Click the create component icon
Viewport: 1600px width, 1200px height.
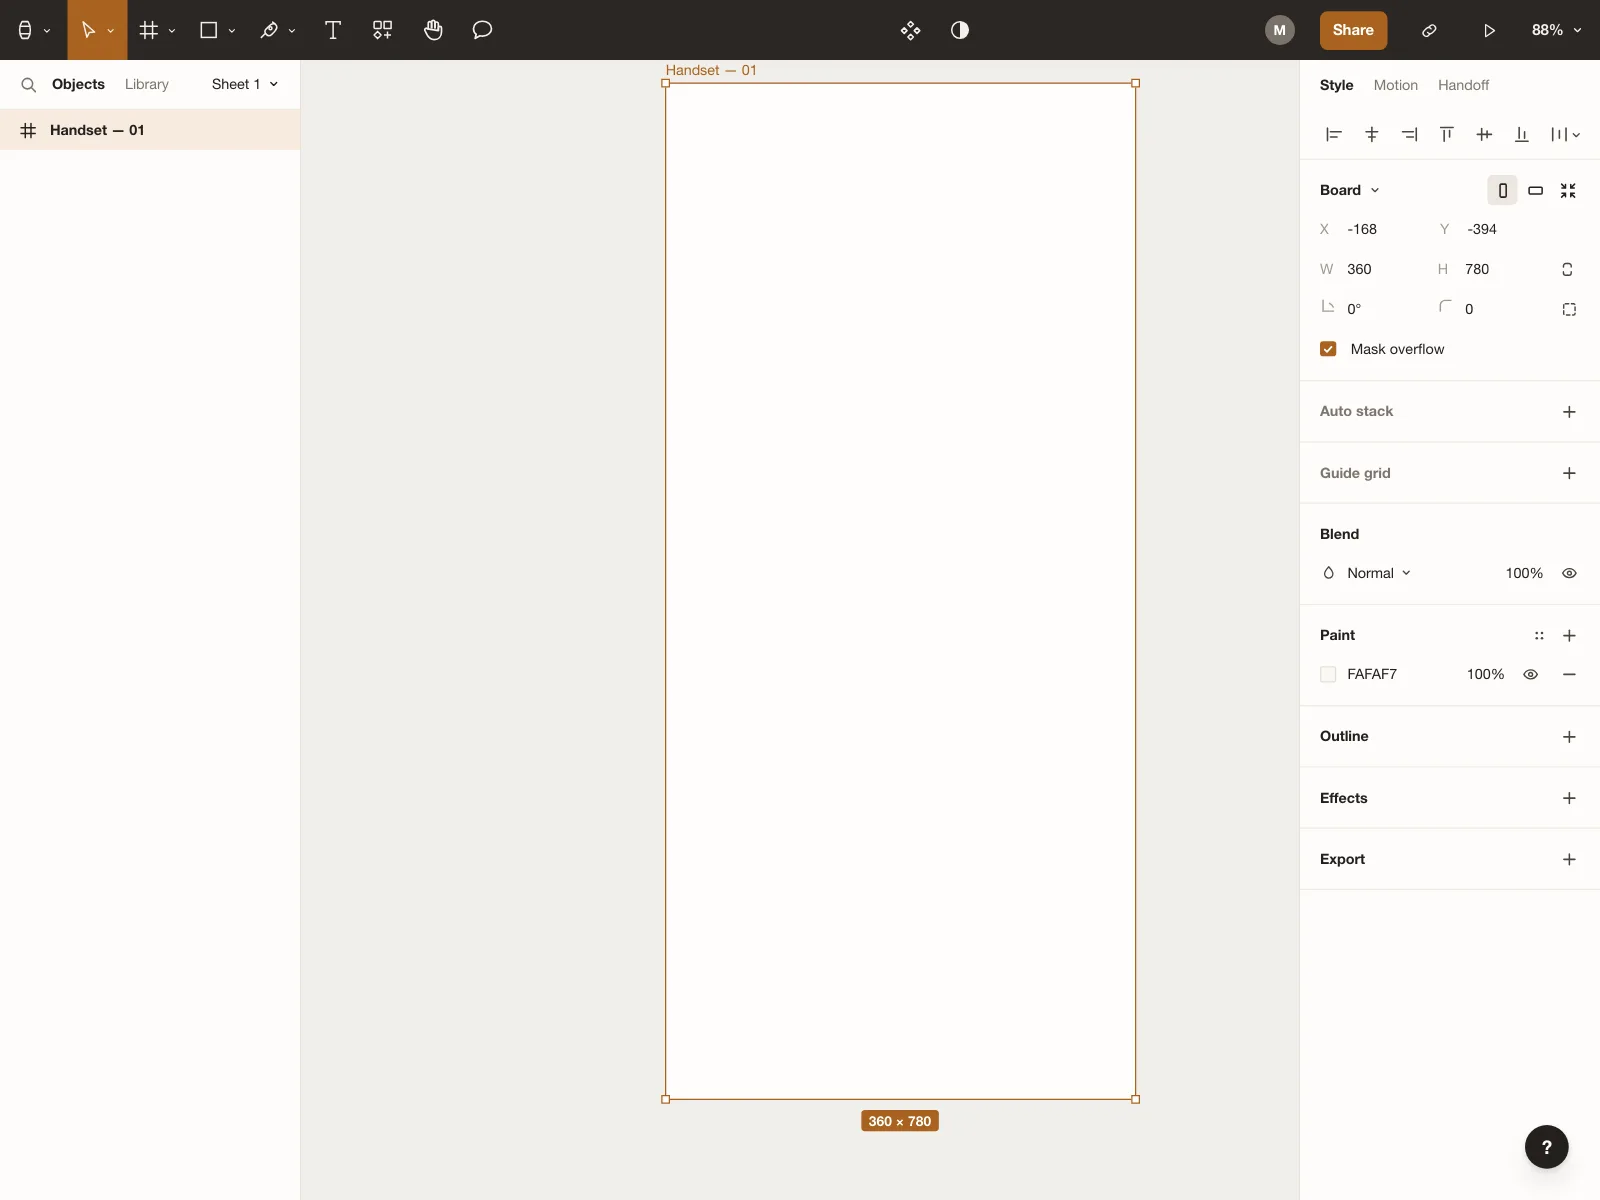point(910,30)
